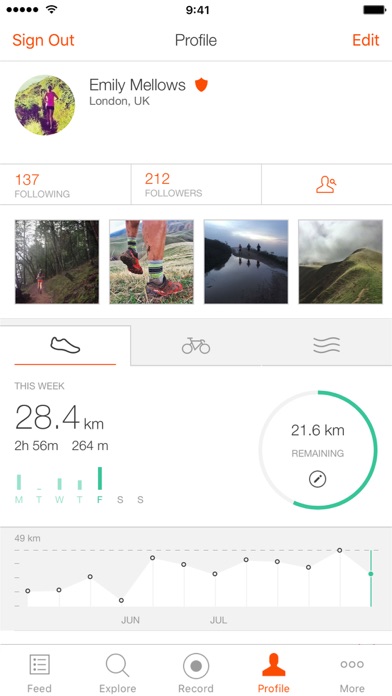Tap the 21.6 km remaining progress ring
The image size is (392, 696).
pos(318,450)
